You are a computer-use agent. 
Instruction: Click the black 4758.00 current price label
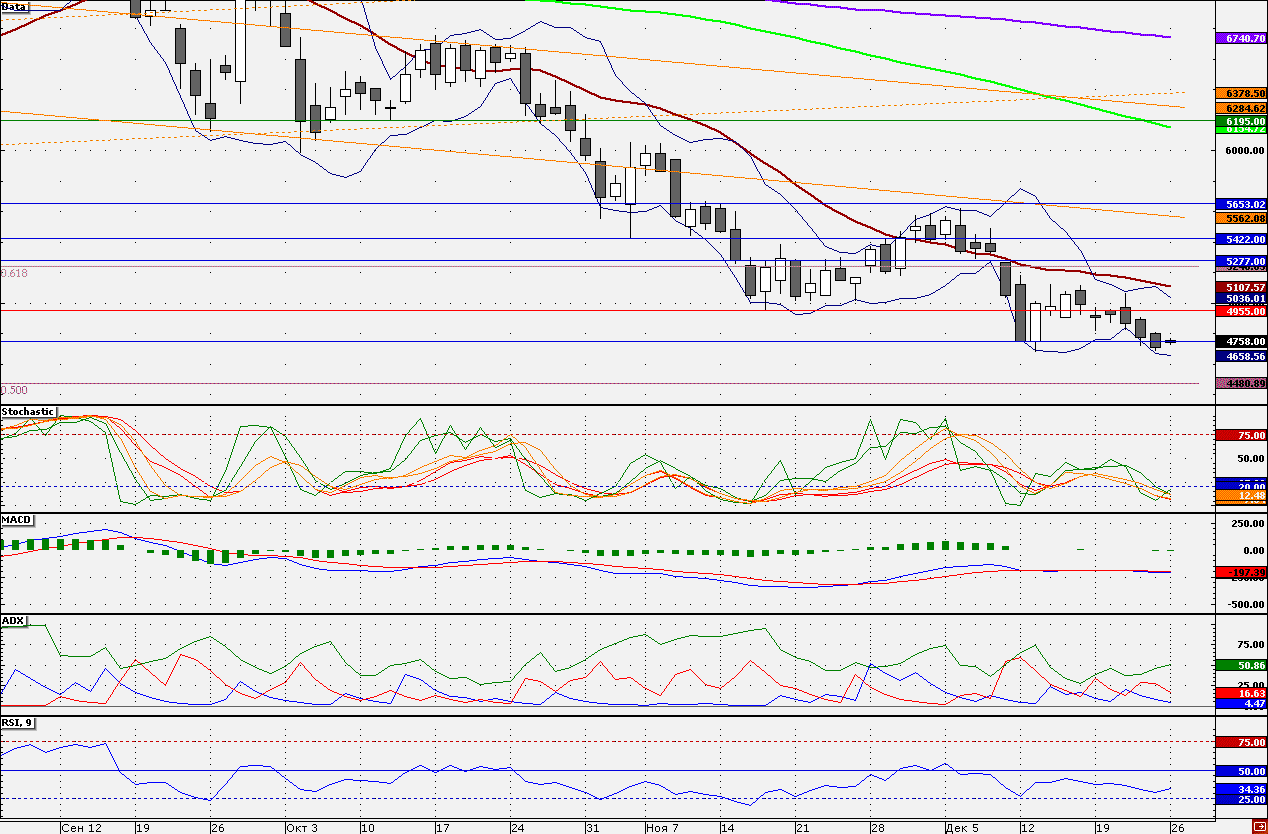(1240, 341)
